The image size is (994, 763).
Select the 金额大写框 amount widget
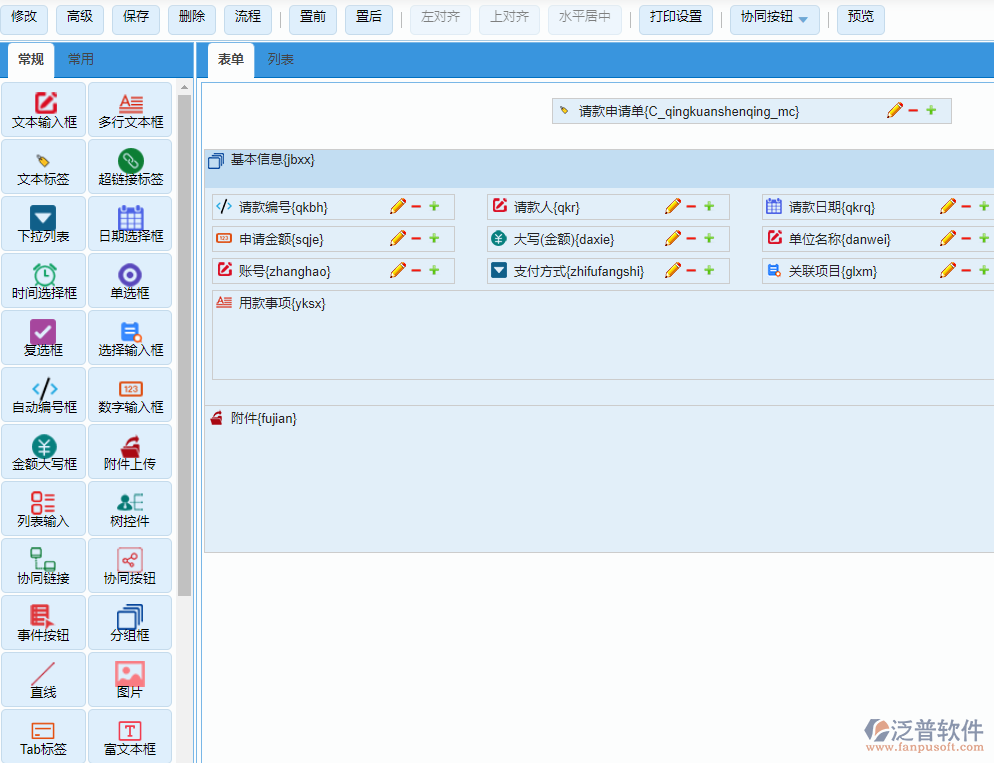45,452
